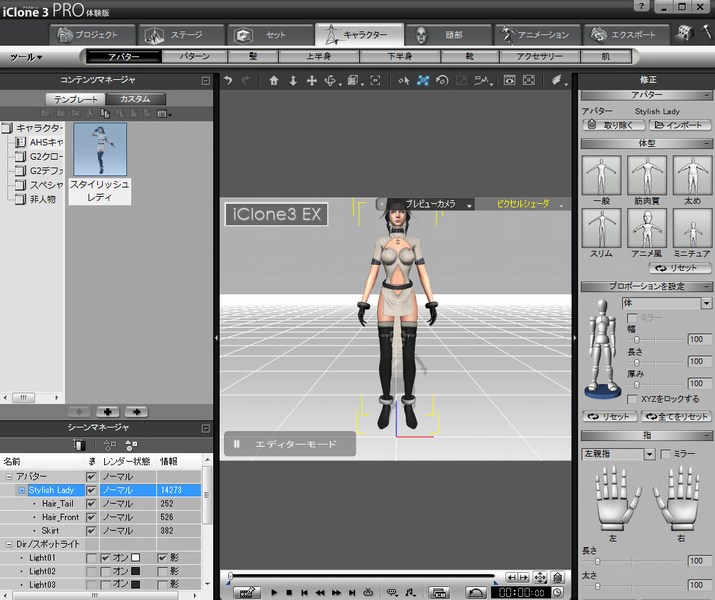
Task: Click the fit-to-frame bracket icon
Action: coord(375,81)
